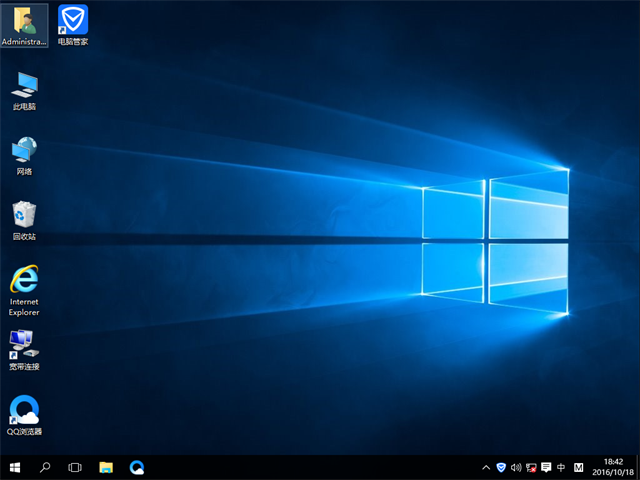This screenshot has width=640, height=480.
Task: Select the 宽带连接 broadband connection shortcut
Action: [24, 348]
